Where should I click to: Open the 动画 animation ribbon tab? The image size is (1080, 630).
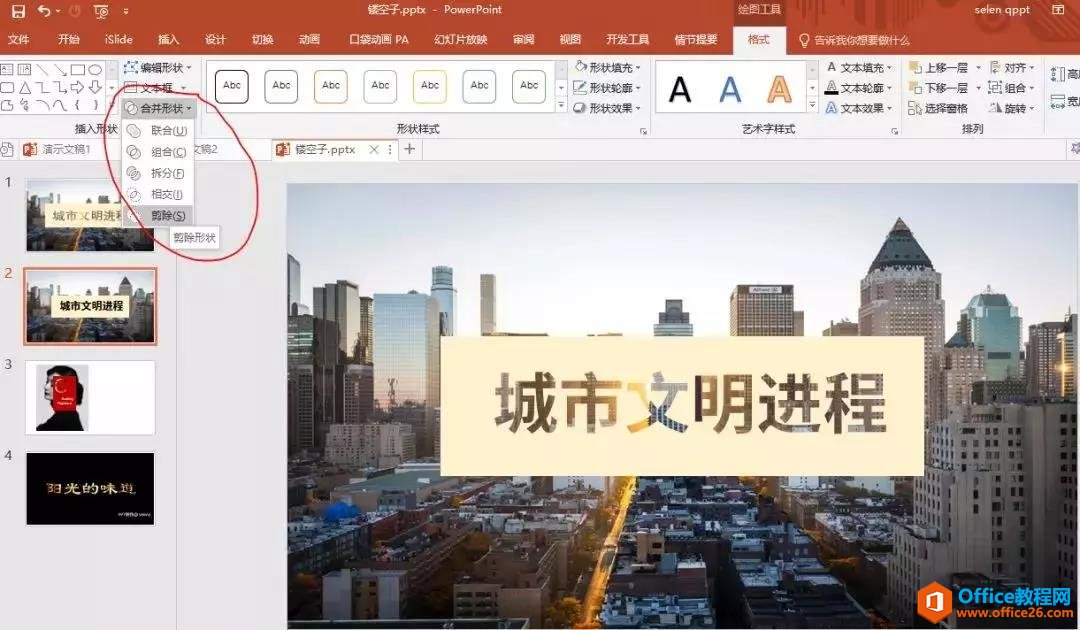[309, 40]
